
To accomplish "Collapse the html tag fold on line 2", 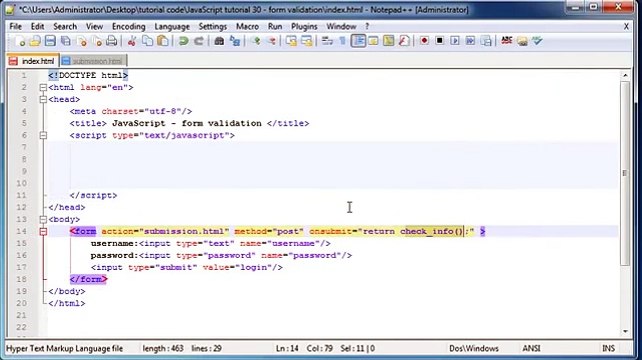I will point(43,87).
